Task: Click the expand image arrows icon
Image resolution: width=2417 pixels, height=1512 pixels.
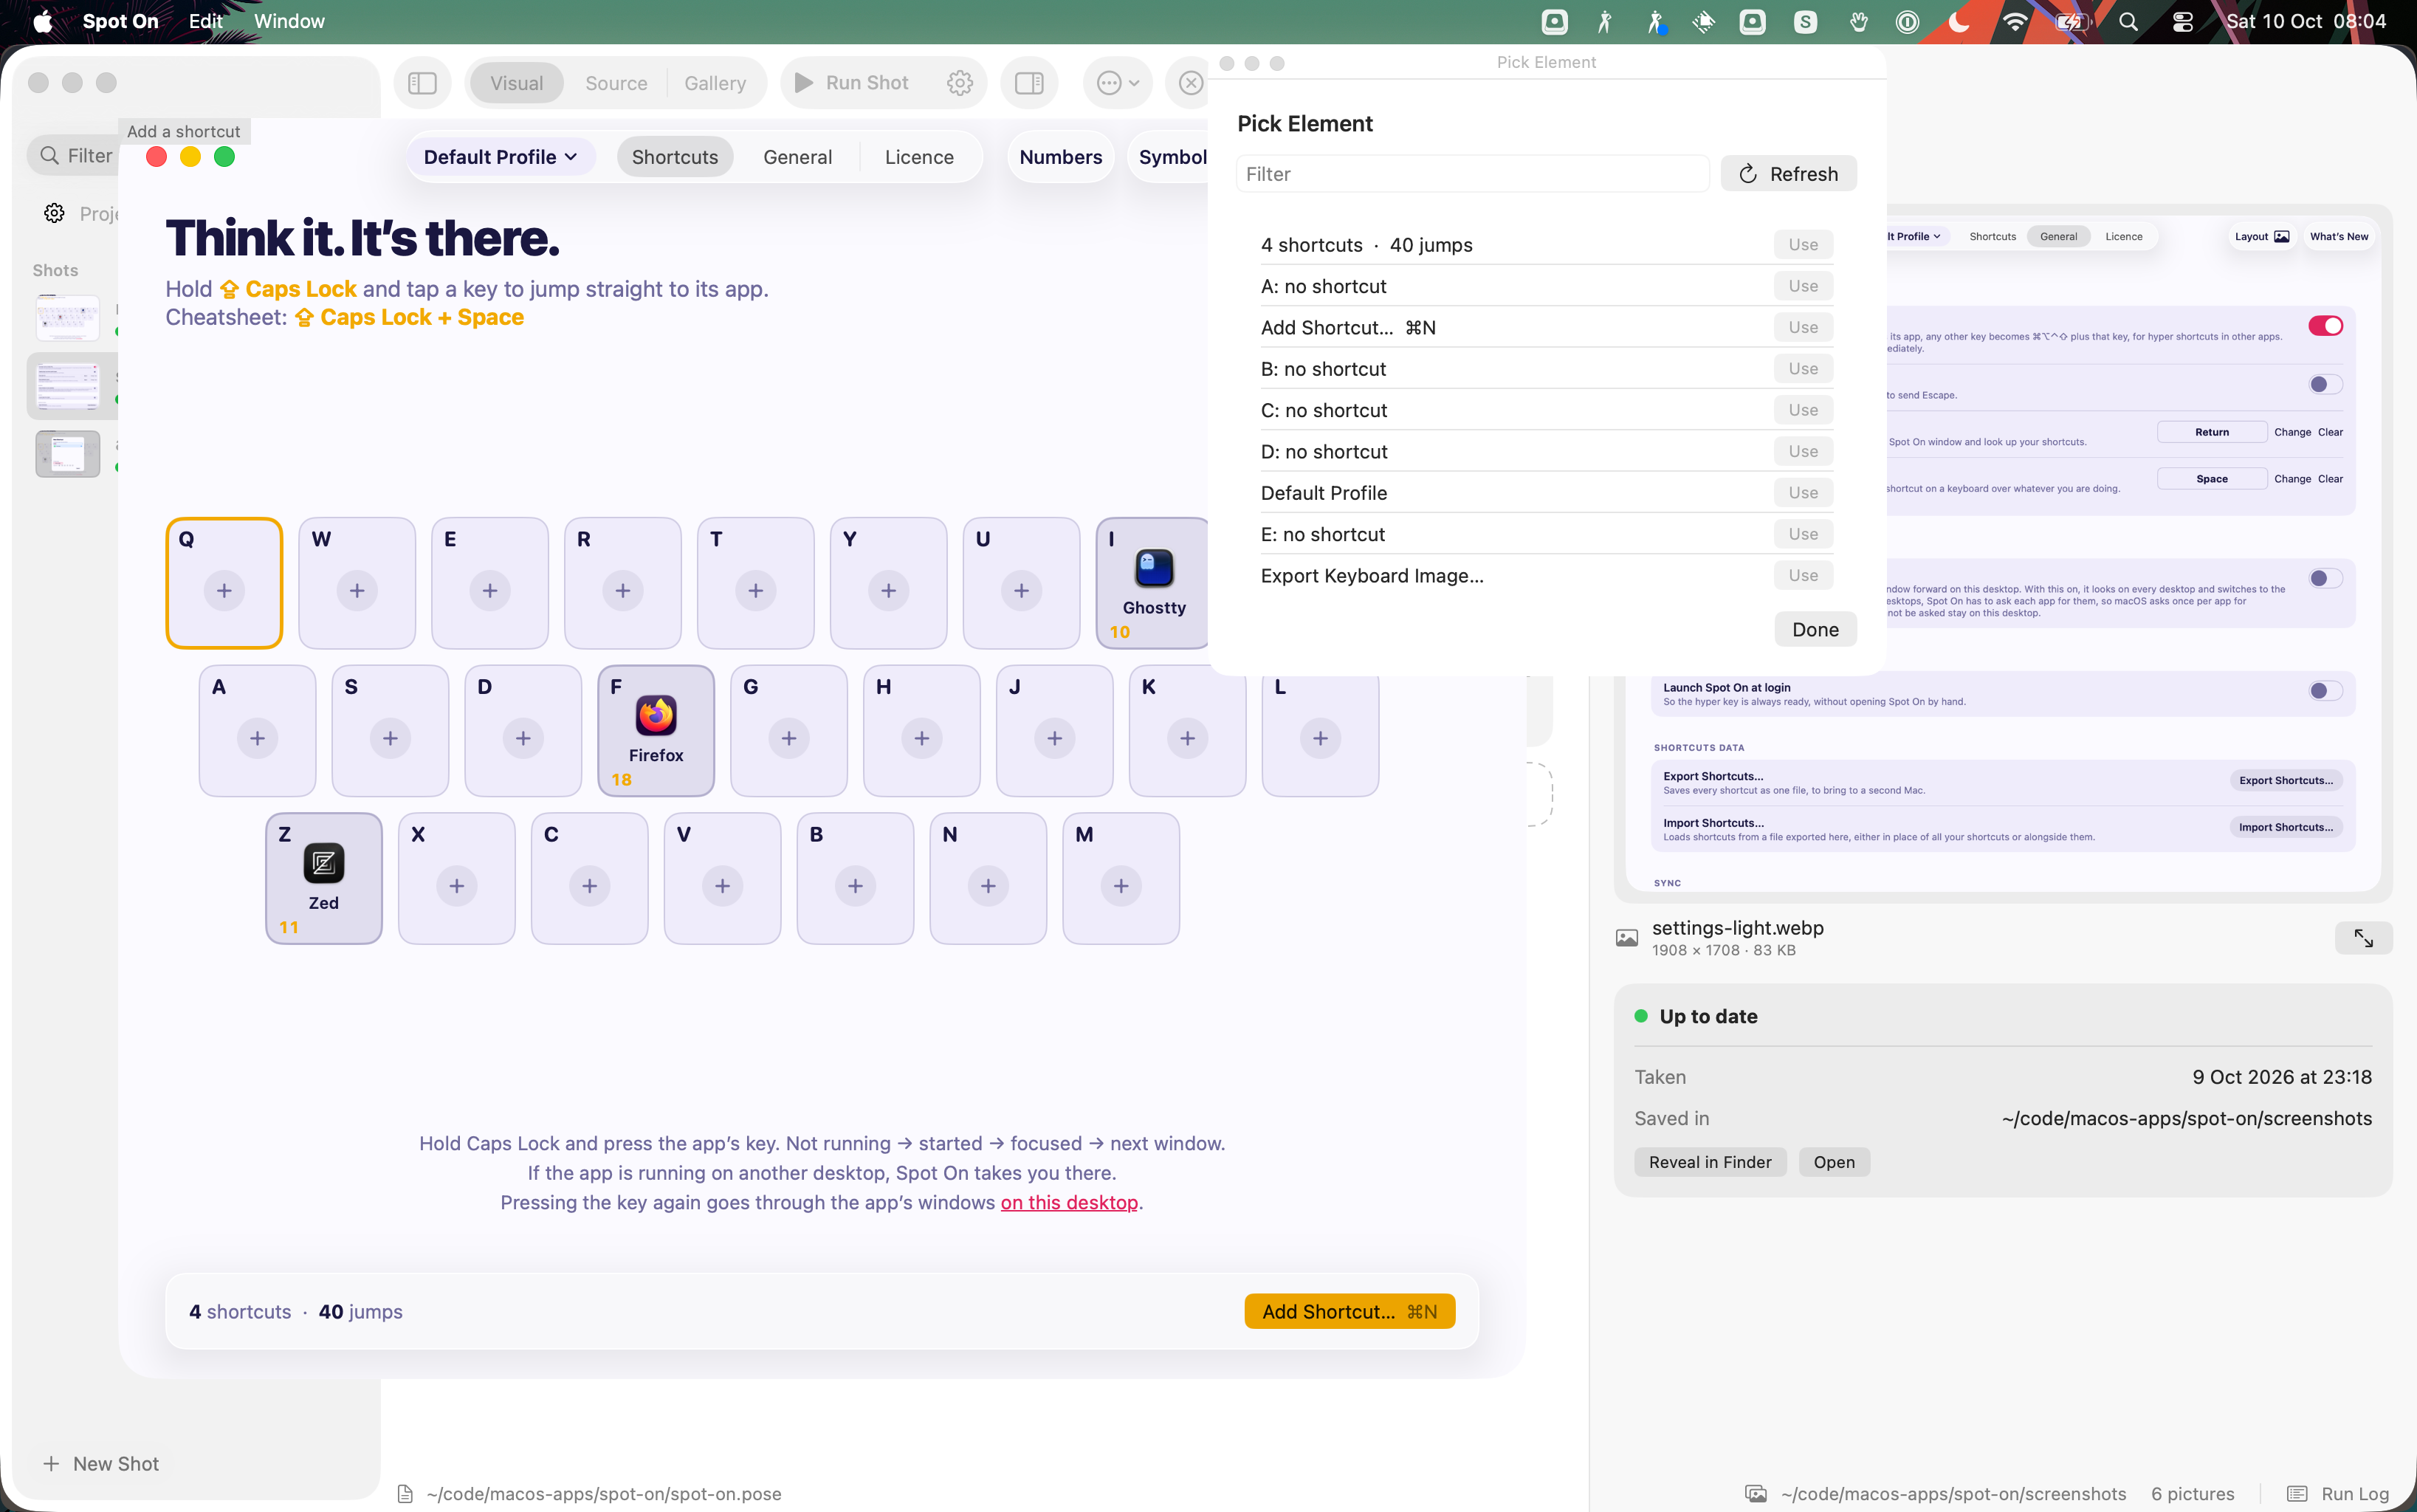Action: tap(2363, 938)
